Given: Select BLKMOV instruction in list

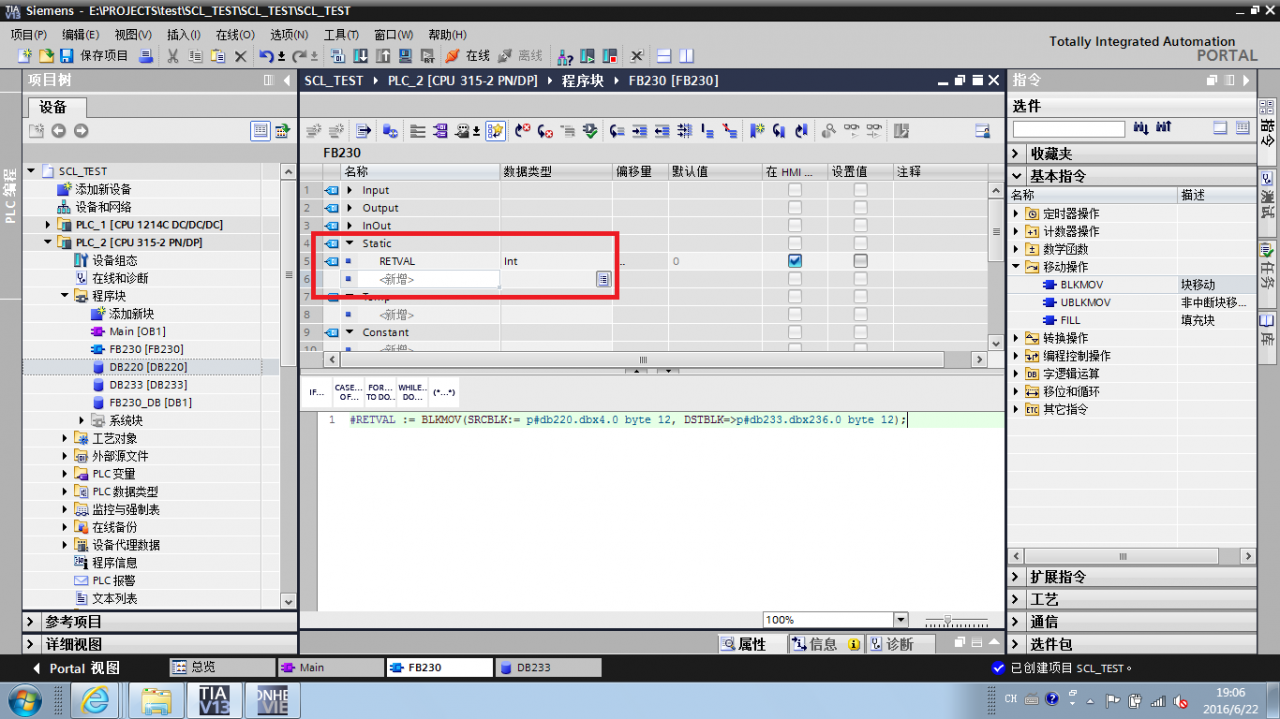Looking at the screenshot, I should [x=1082, y=285].
